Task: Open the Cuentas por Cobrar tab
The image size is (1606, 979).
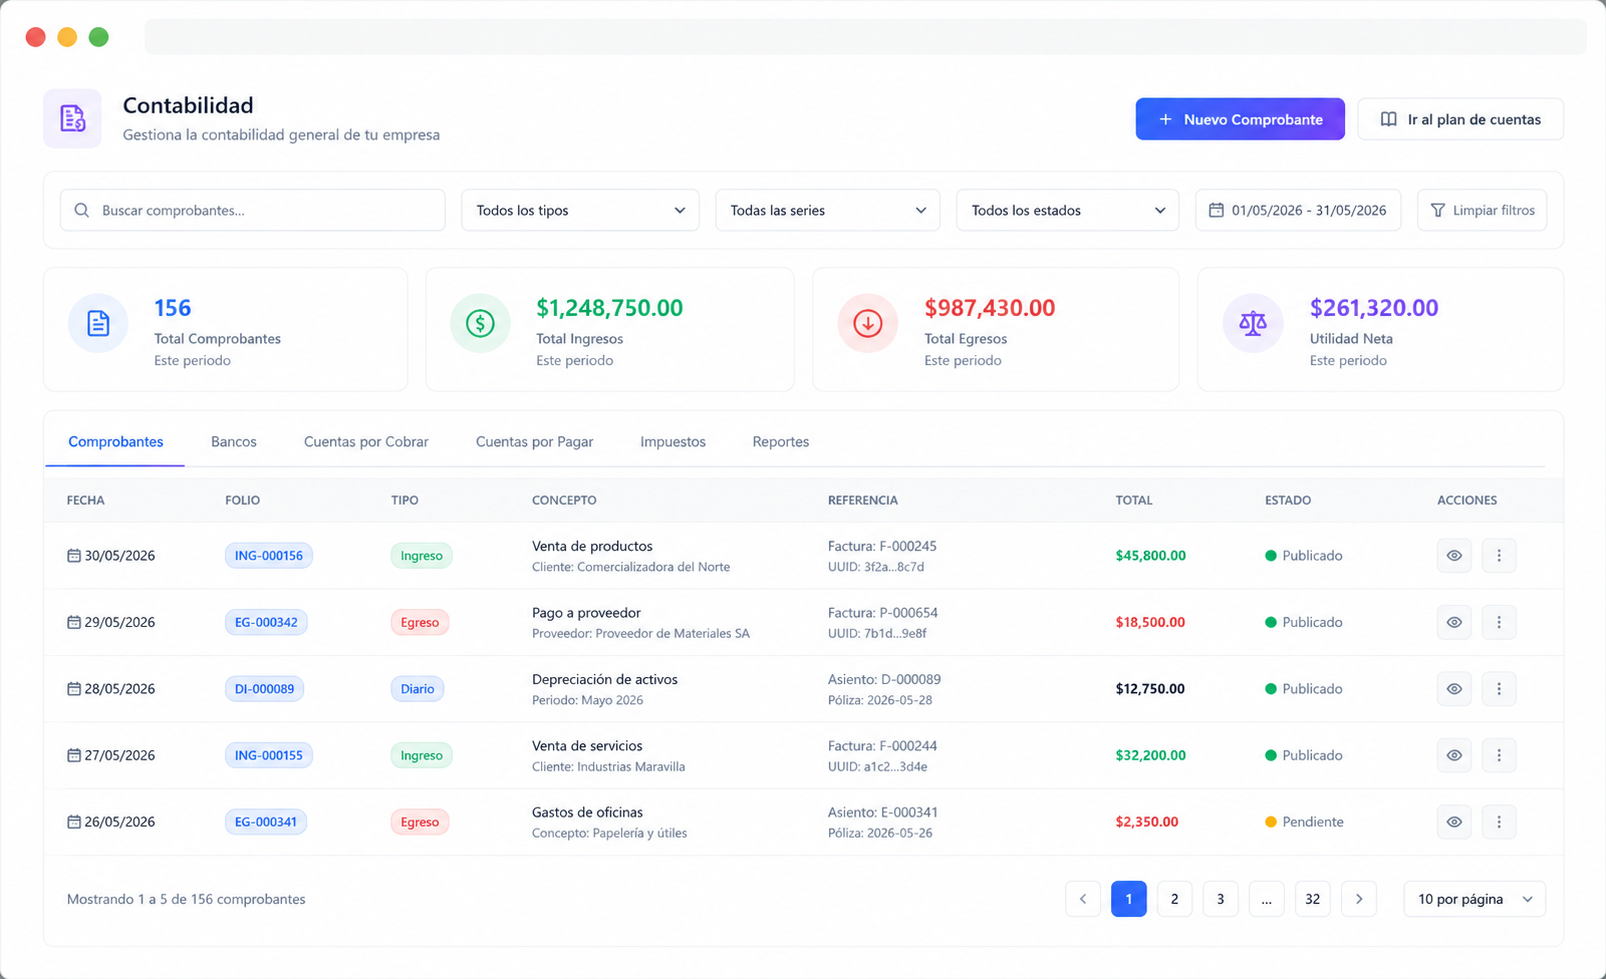Action: 366,441
